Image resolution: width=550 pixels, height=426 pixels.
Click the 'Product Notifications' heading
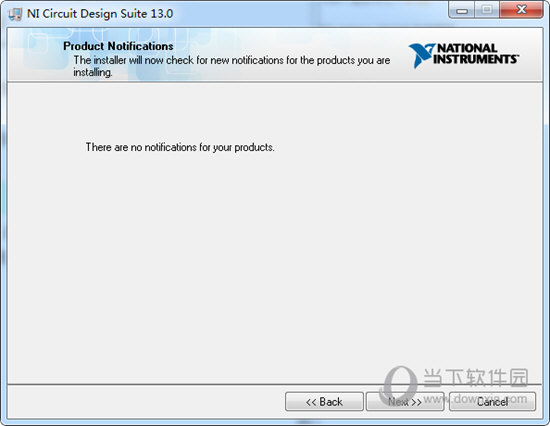pyautogui.click(x=118, y=46)
